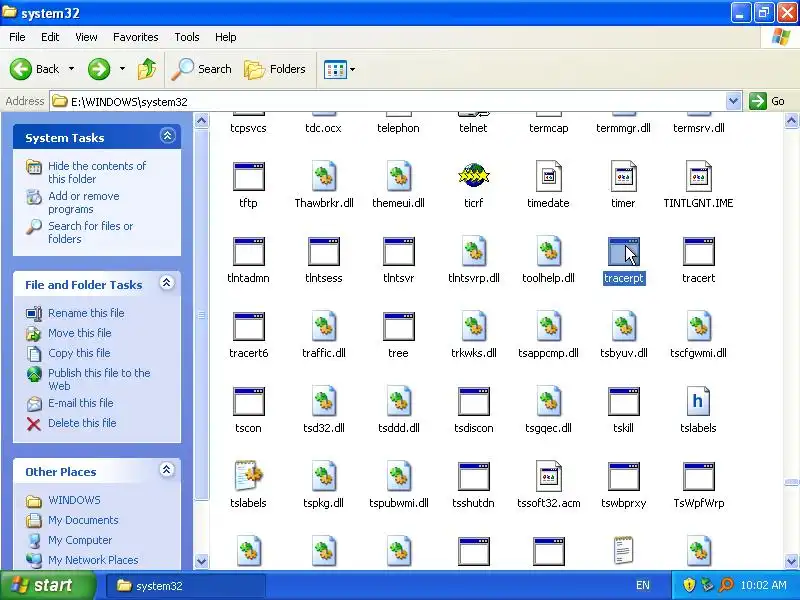The height and width of the screenshot is (600, 800).
Task: Click the Search toolbar button
Action: click(202, 69)
